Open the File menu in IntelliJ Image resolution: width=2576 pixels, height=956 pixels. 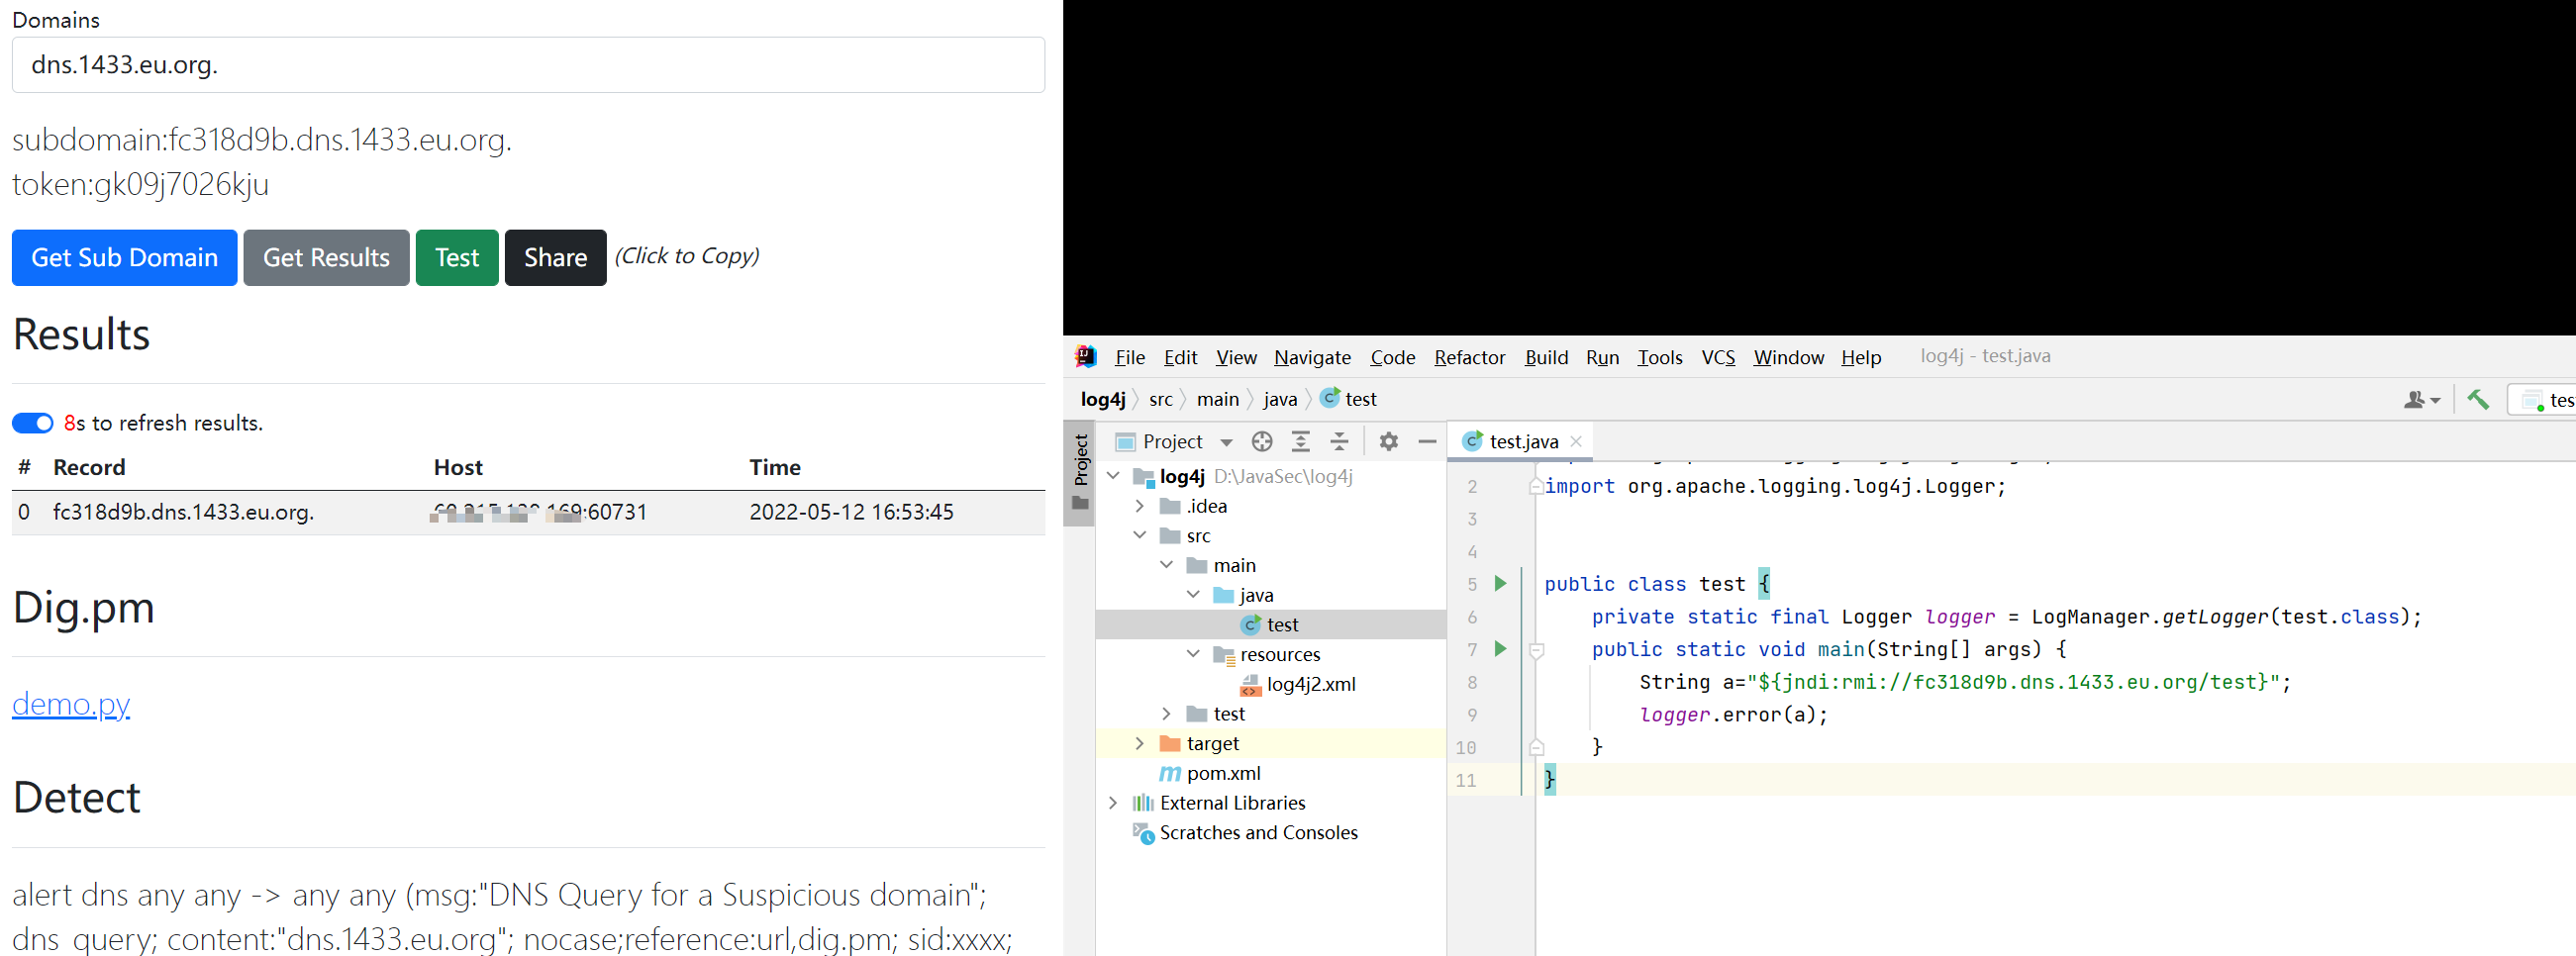[1130, 357]
